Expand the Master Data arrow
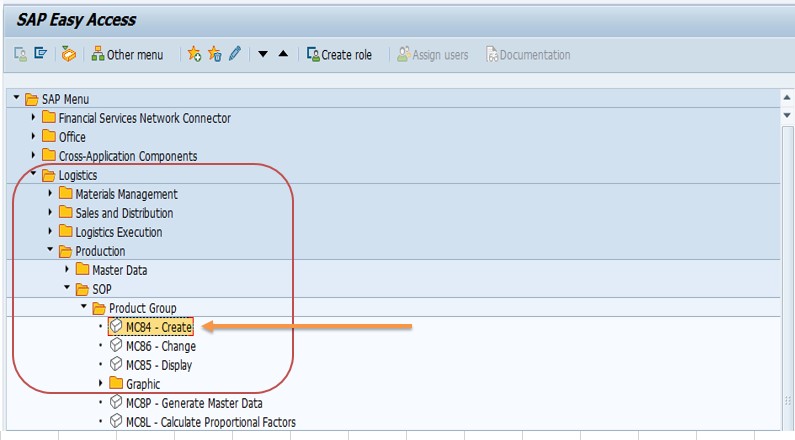 66,269
